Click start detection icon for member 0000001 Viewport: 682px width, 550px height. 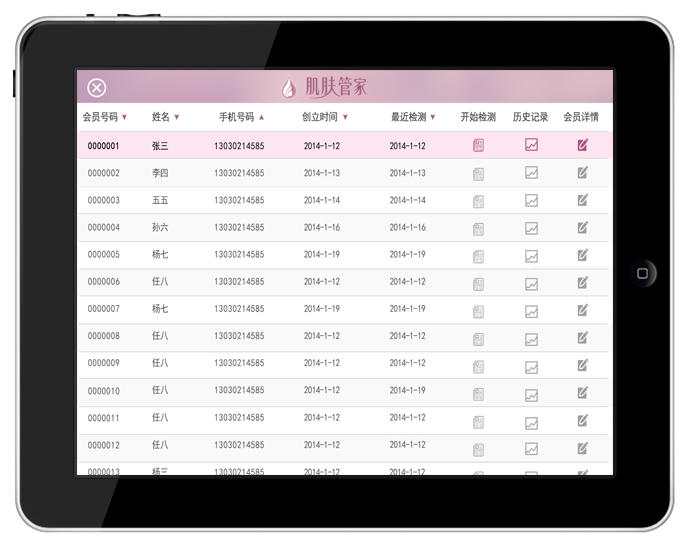[x=478, y=145]
